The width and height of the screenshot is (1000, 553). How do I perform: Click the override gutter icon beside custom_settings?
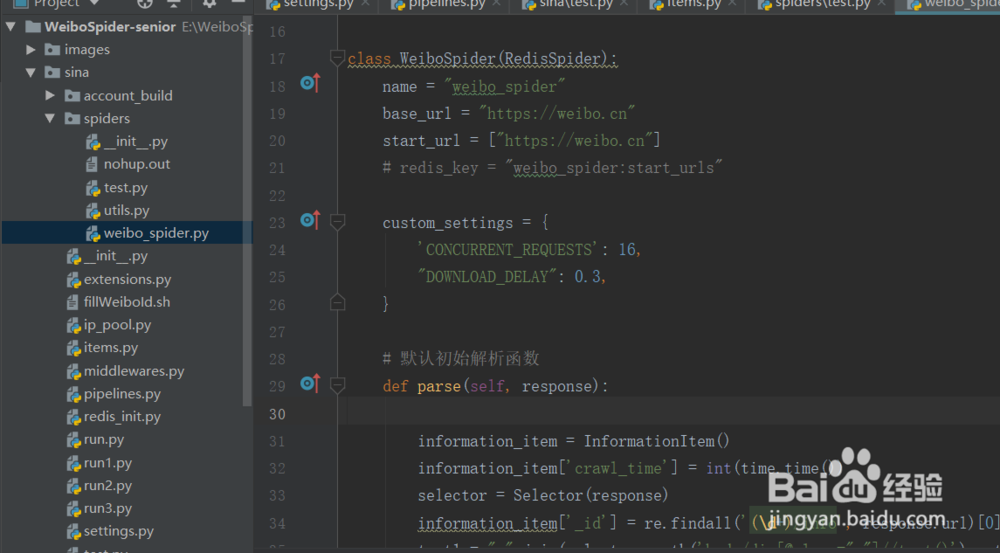pyautogui.click(x=310, y=220)
